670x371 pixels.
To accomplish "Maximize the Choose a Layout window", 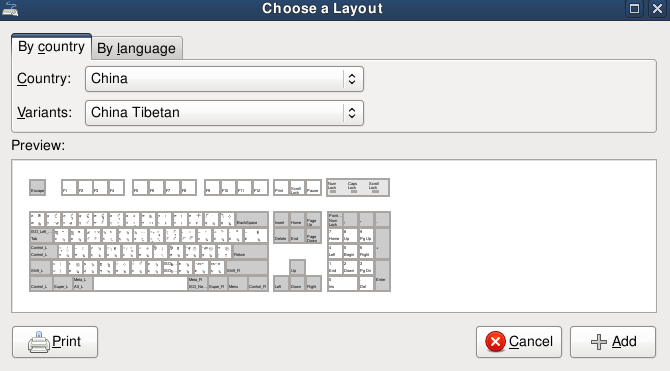I will click(x=635, y=9).
